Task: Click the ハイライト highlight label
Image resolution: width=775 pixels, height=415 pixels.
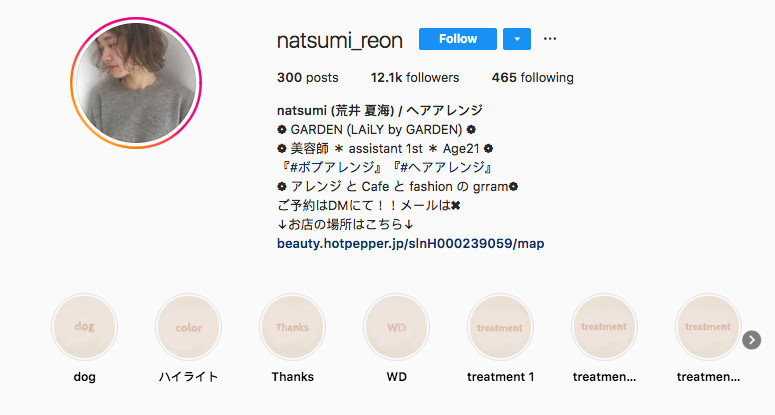Action: (x=188, y=376)
